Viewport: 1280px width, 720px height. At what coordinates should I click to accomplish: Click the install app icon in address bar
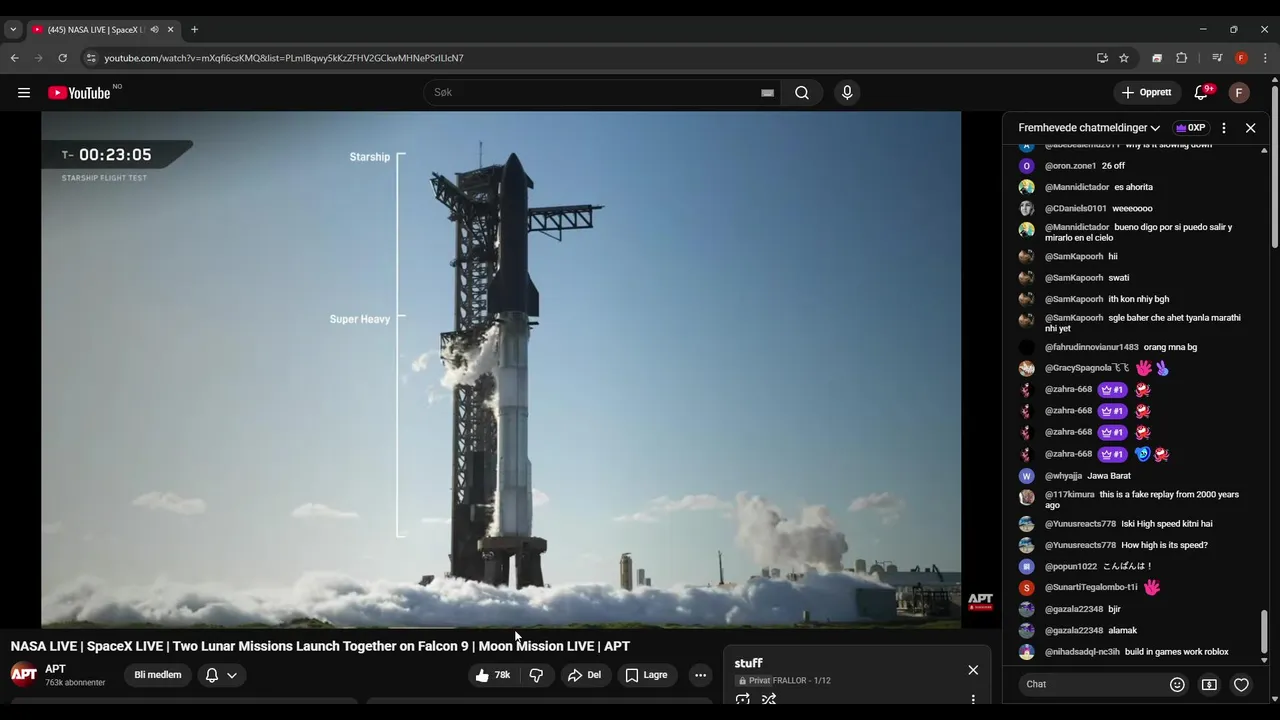coord(1102,58)
